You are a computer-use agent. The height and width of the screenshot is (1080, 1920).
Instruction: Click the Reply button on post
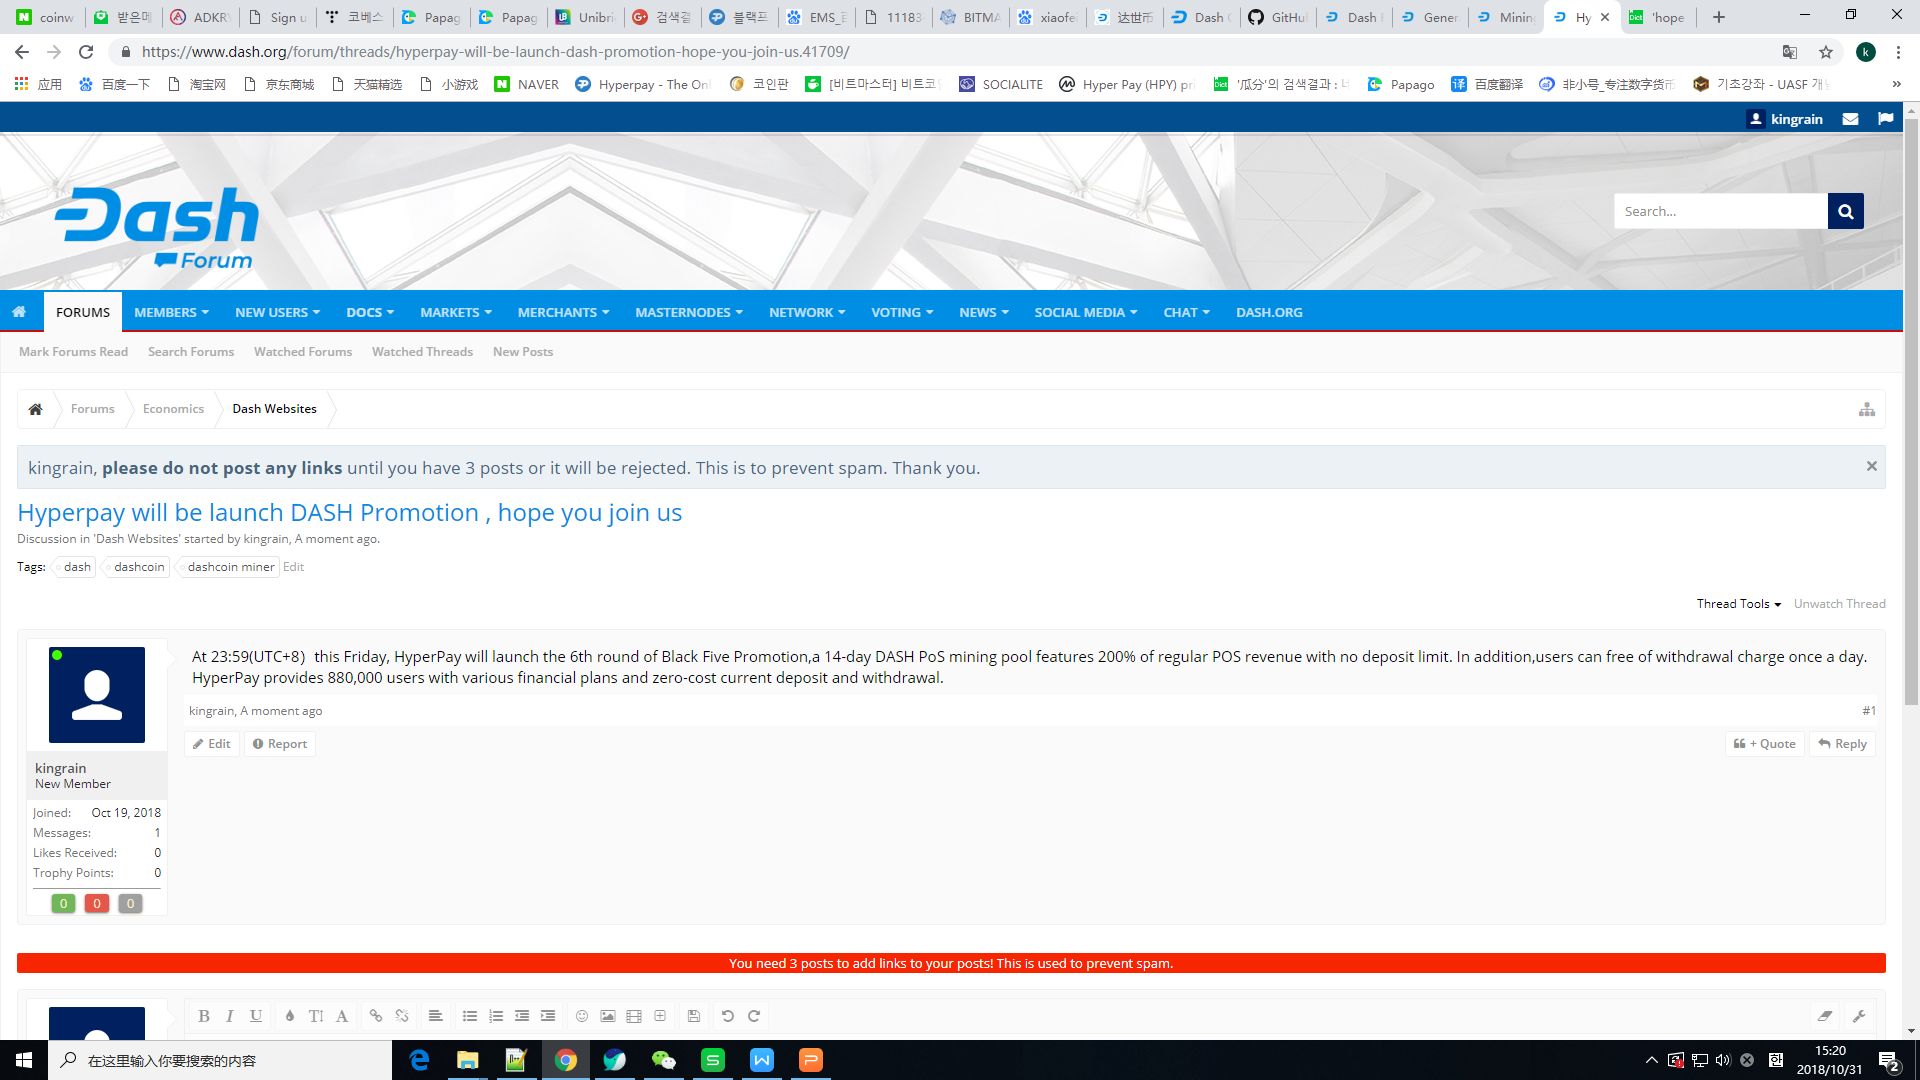click(1842, 744)
